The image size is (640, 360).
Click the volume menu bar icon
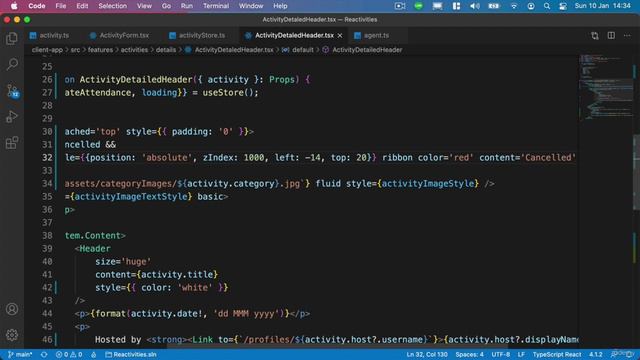475,6
